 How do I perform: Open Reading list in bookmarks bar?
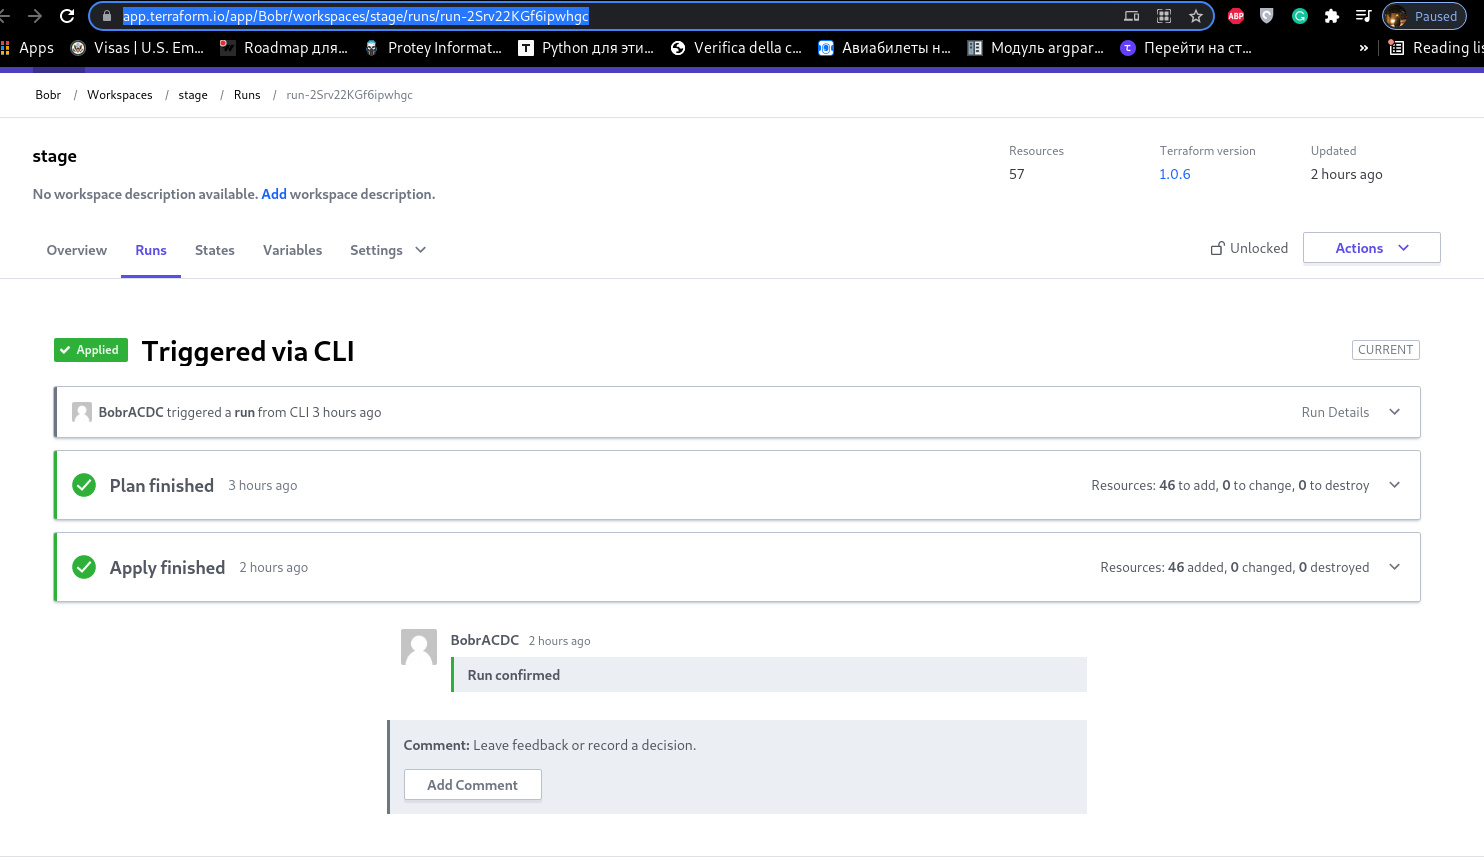pyautogui.click(x=1436, y=47)
